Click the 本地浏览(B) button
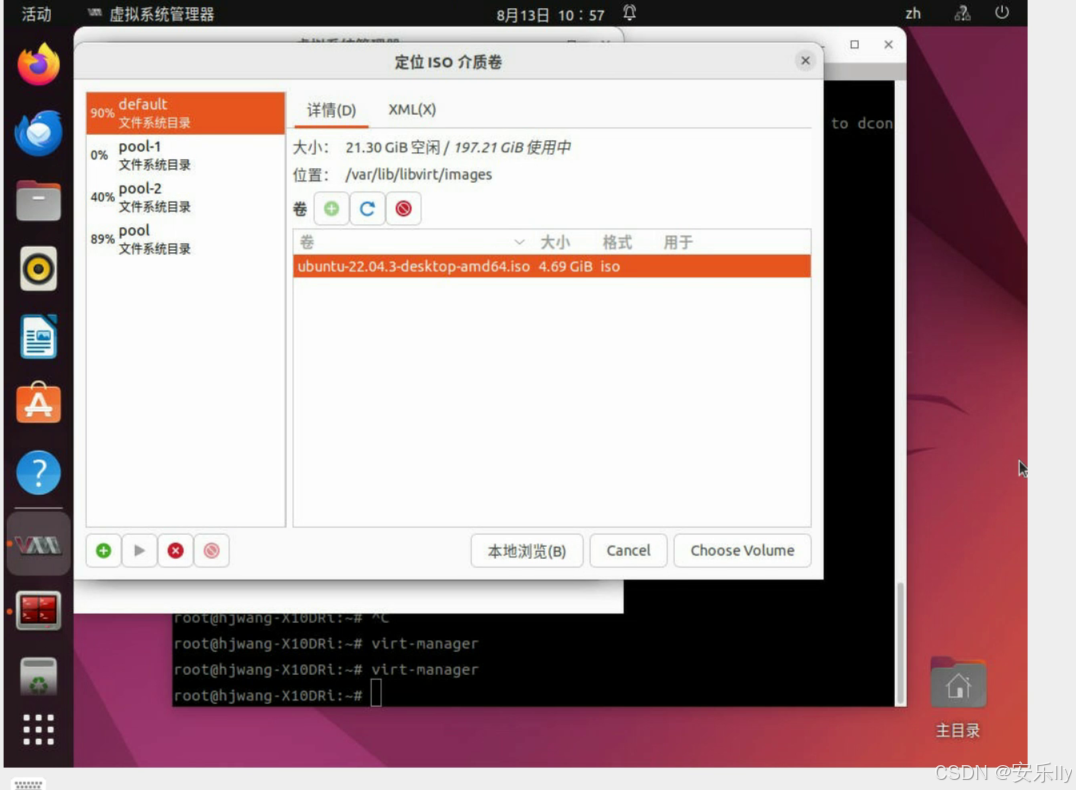 (526, 551)
